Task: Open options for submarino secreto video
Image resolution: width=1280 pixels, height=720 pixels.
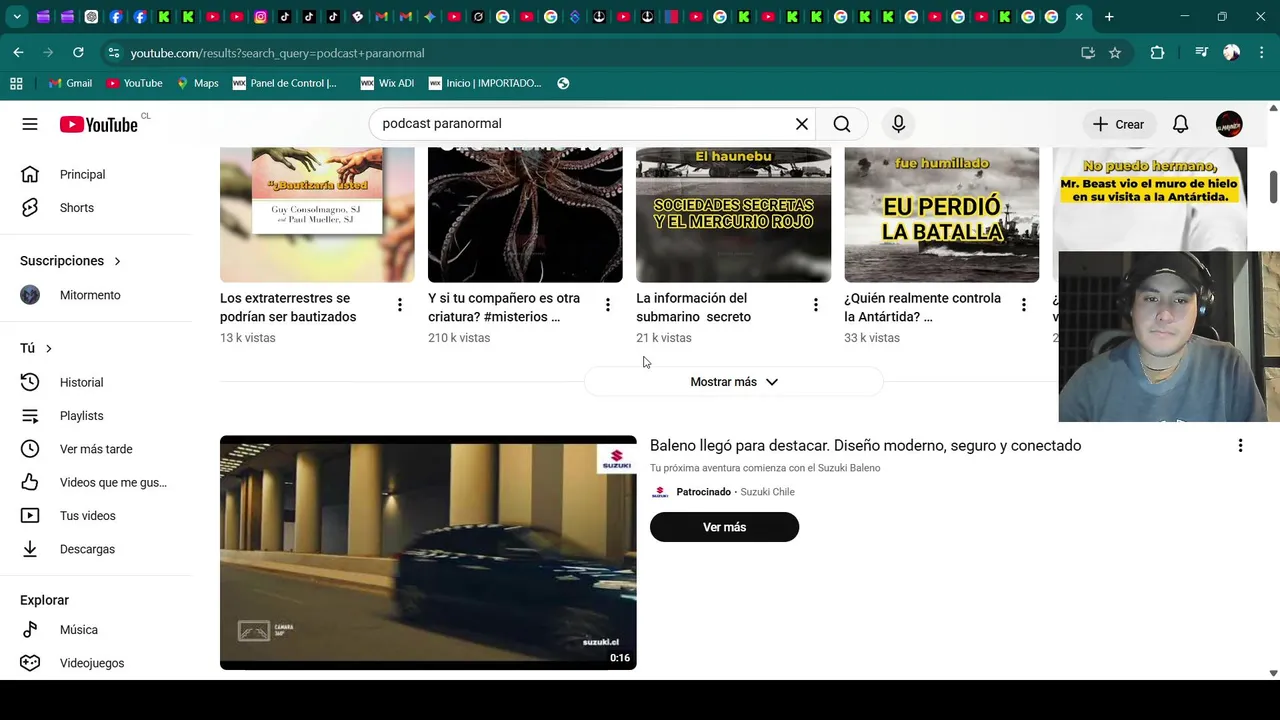Action: (816, 305)
